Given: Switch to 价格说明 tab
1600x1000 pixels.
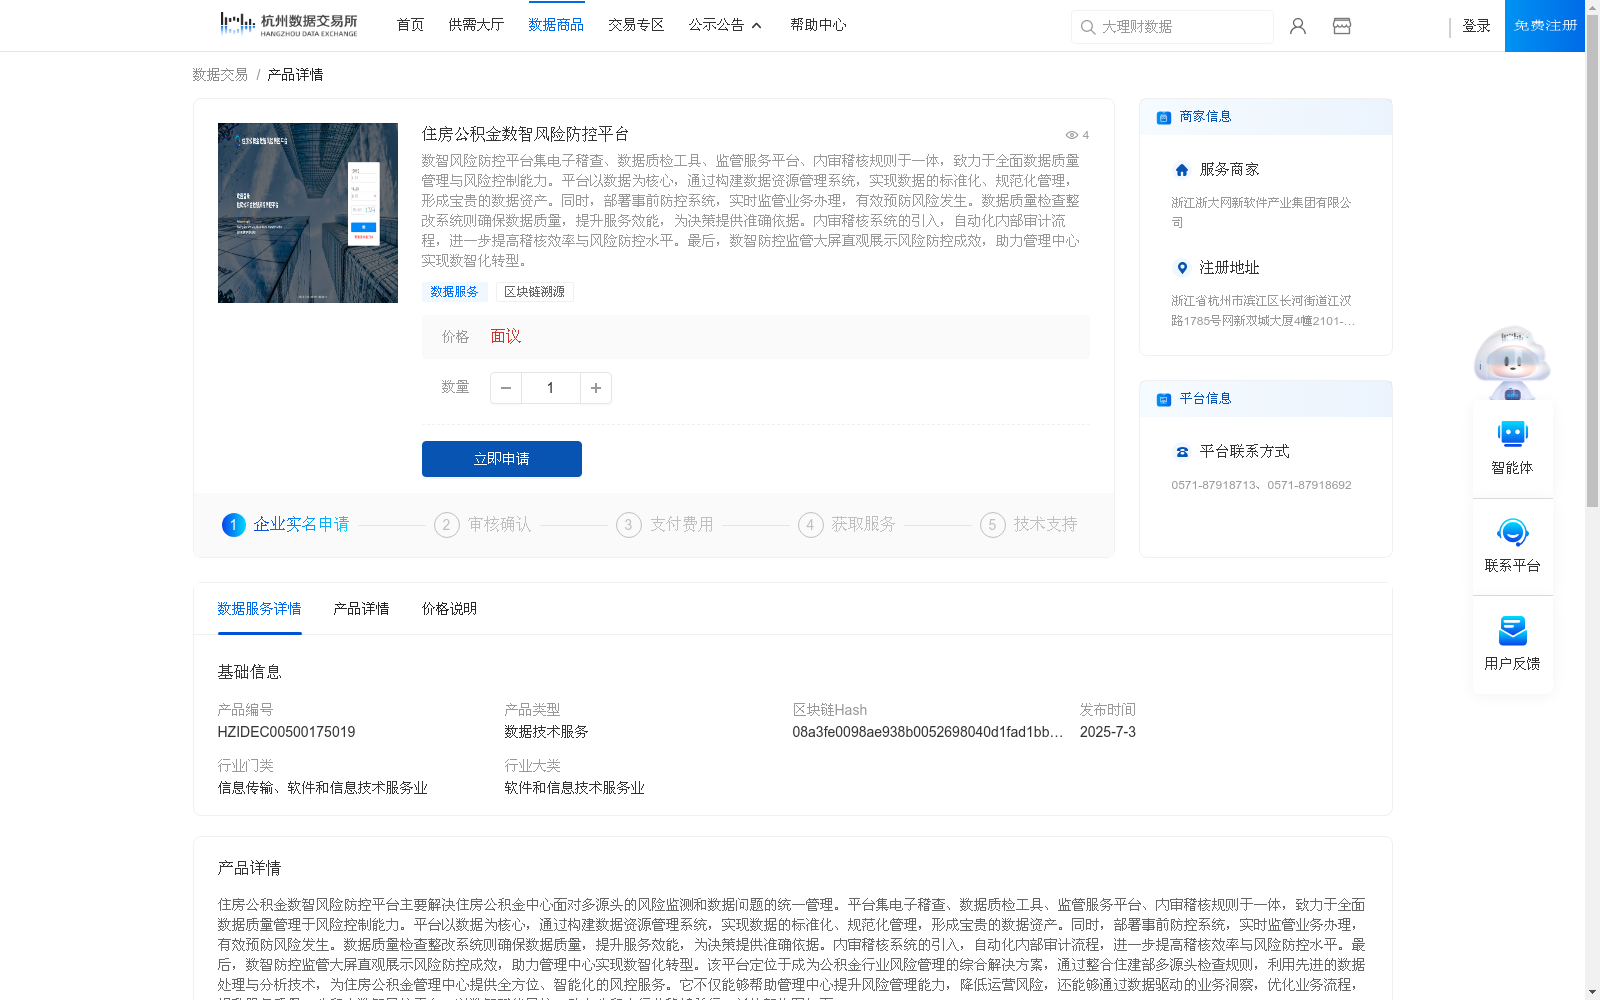Looking at the screenshot, I should coord(449,609).
